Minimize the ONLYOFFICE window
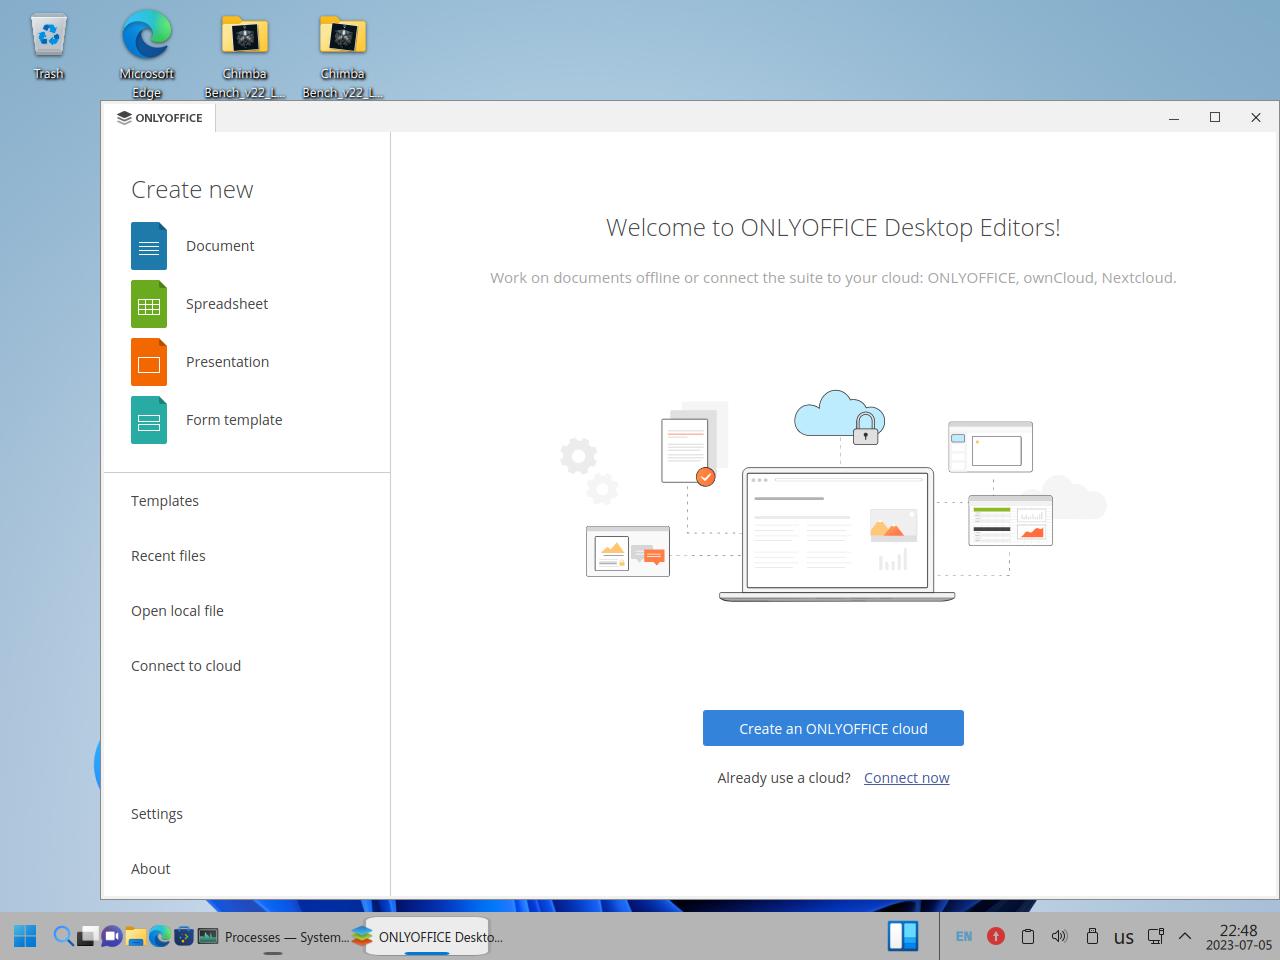This screenshot has width=1280, height=960. 1174,118
